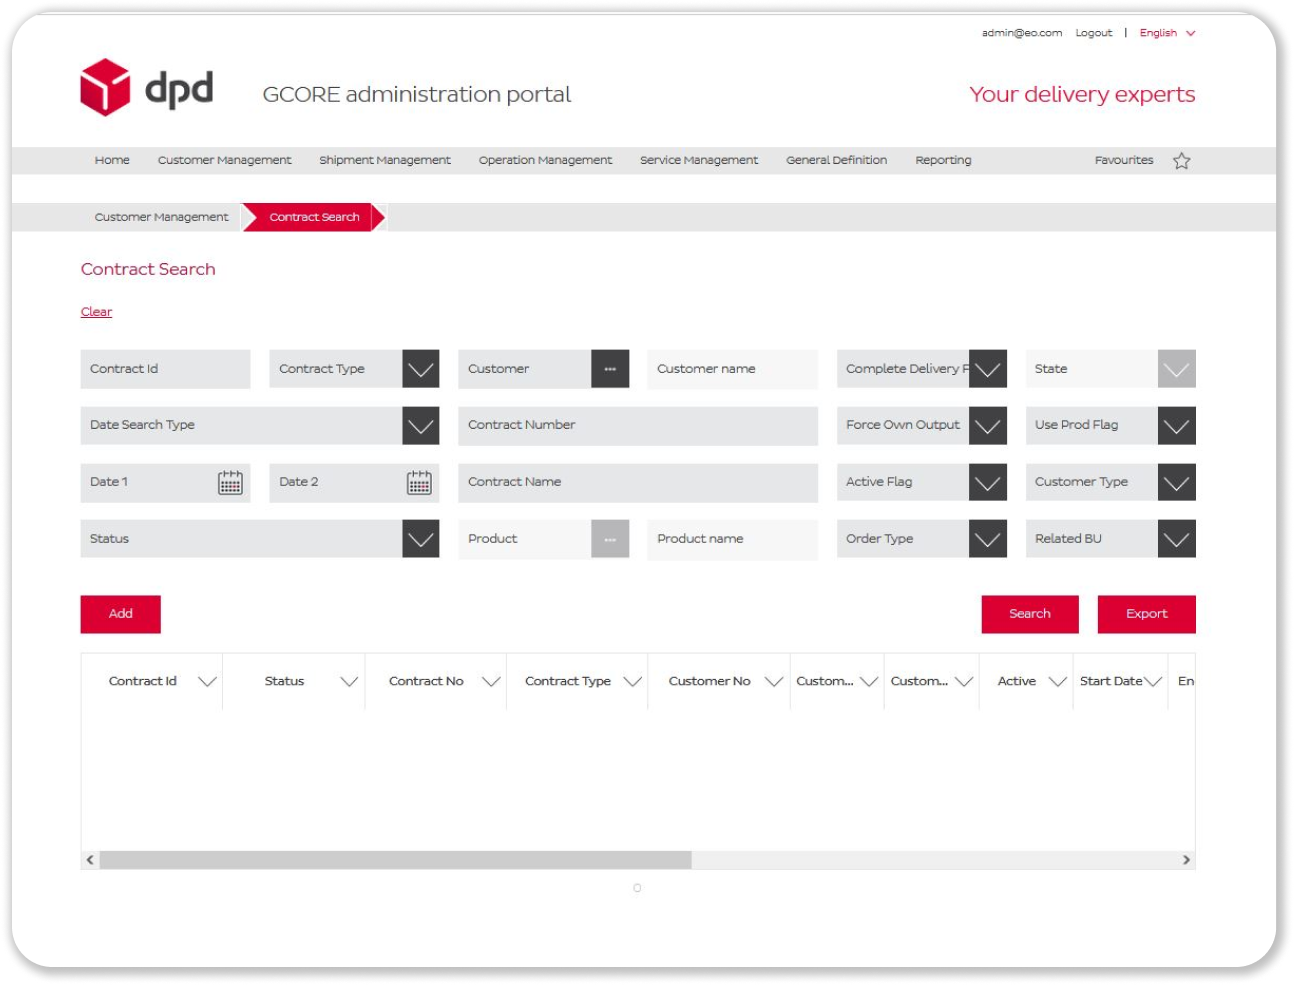Open the Date 1 calendar picker
1295x985 pixels.
tap(230, 483)
